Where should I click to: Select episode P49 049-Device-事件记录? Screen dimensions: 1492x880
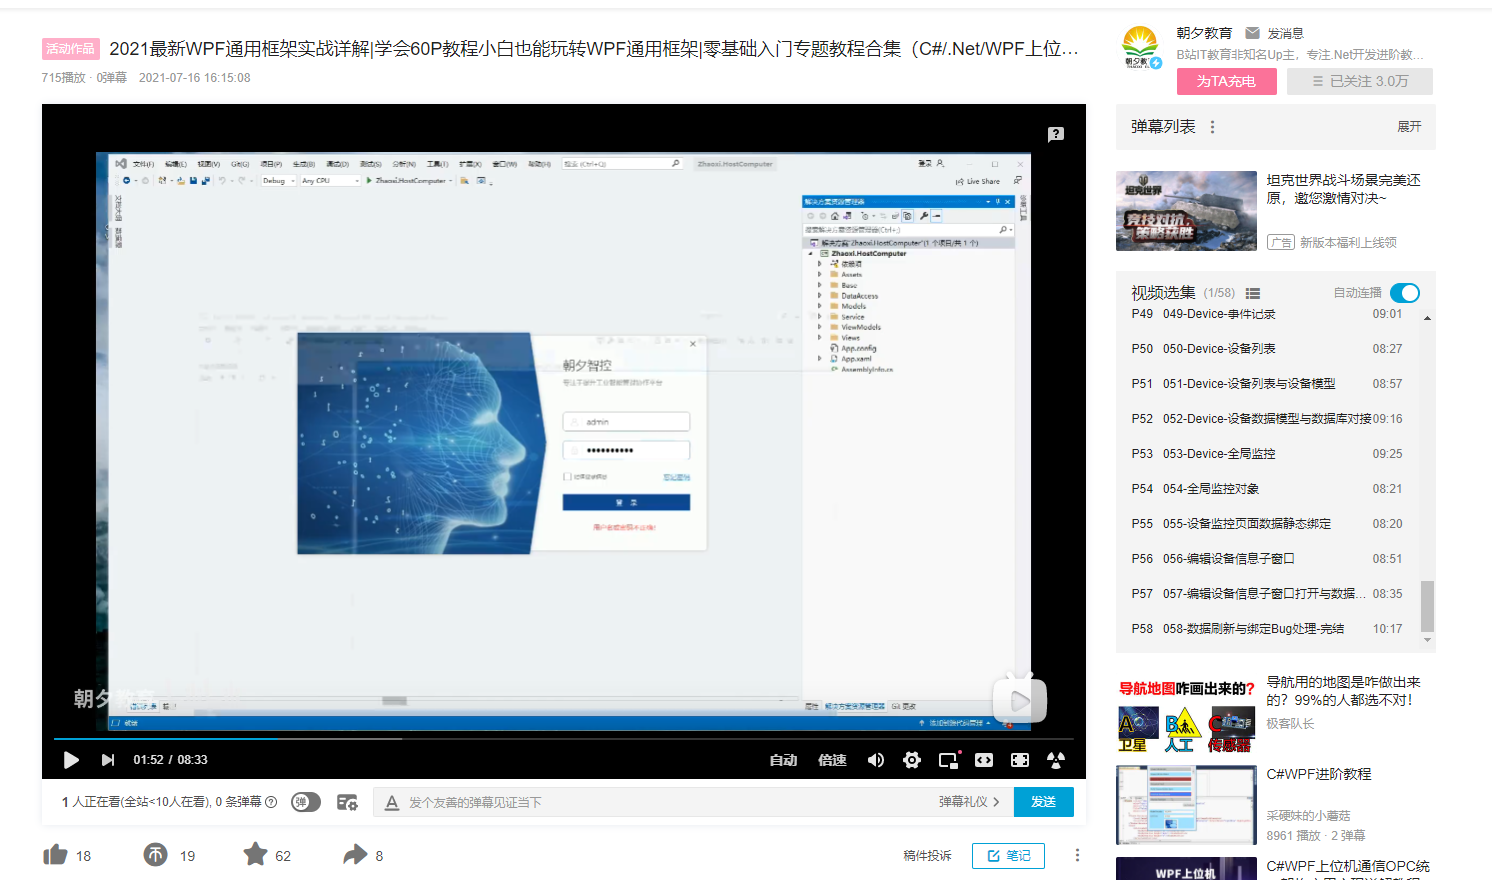click(1267, 314)
